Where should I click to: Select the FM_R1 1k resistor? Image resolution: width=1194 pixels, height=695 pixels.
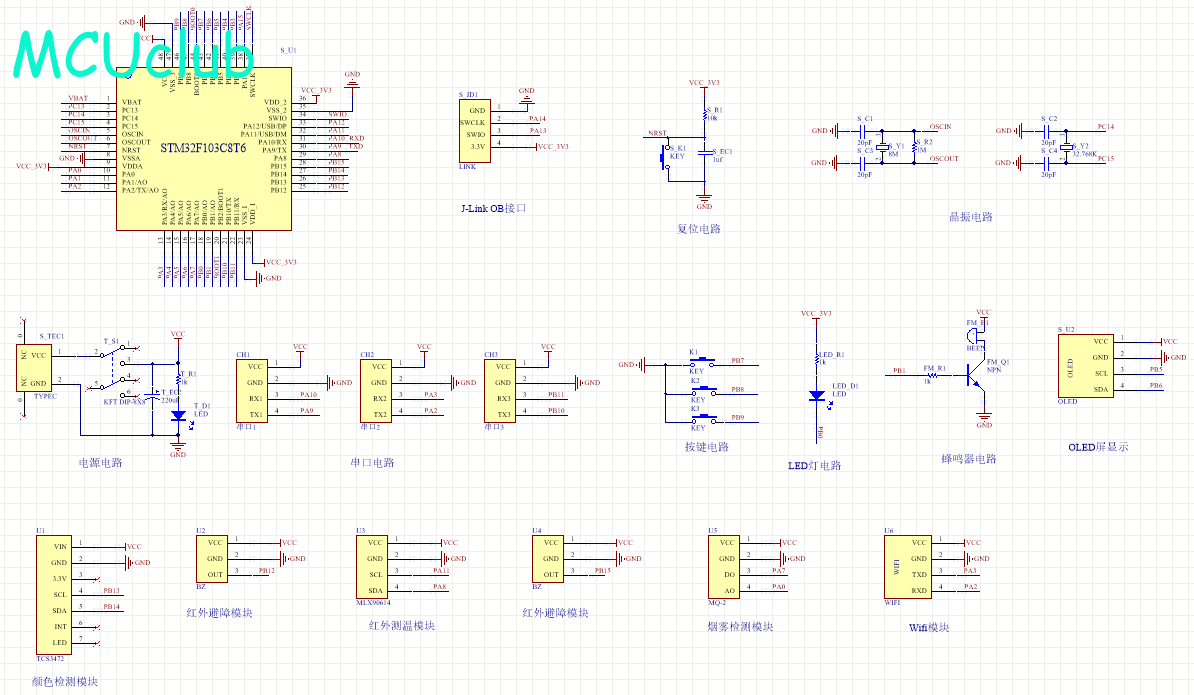pos(928,372)
